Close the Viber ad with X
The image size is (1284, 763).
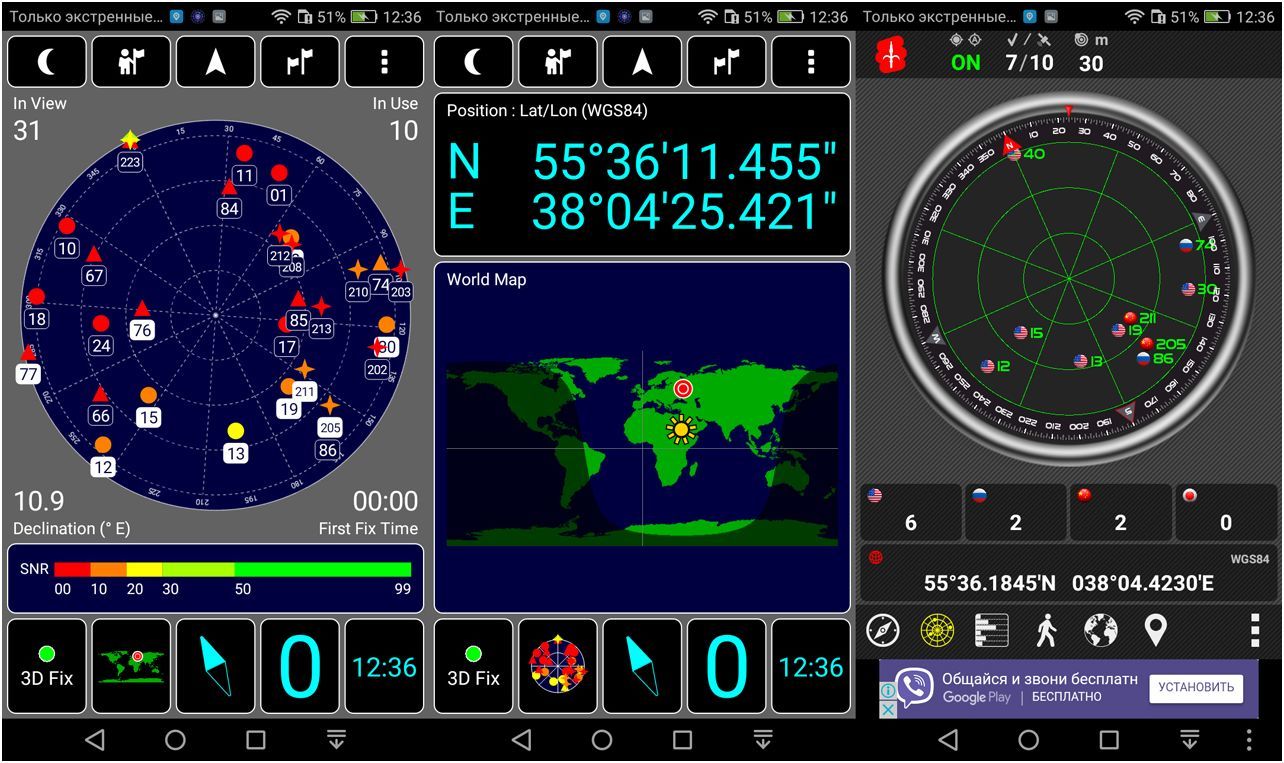887,708
